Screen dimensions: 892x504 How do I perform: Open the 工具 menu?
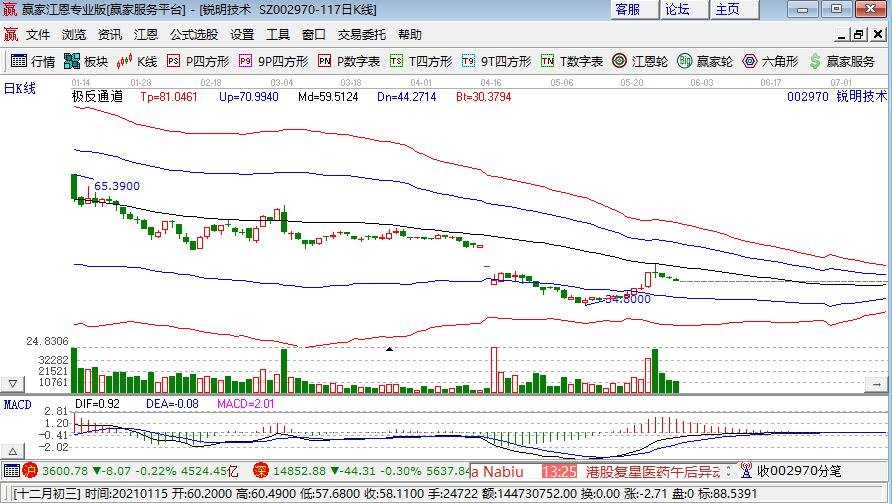278,35
